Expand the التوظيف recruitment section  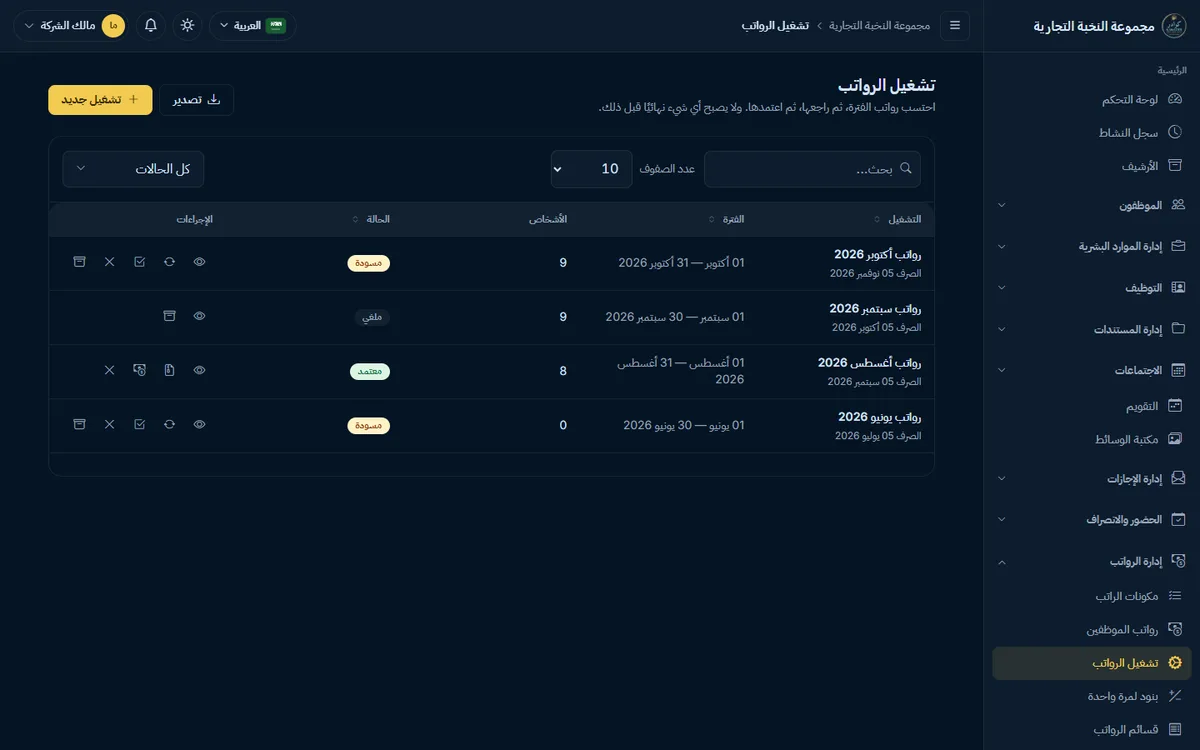(x=1092, y=287)
